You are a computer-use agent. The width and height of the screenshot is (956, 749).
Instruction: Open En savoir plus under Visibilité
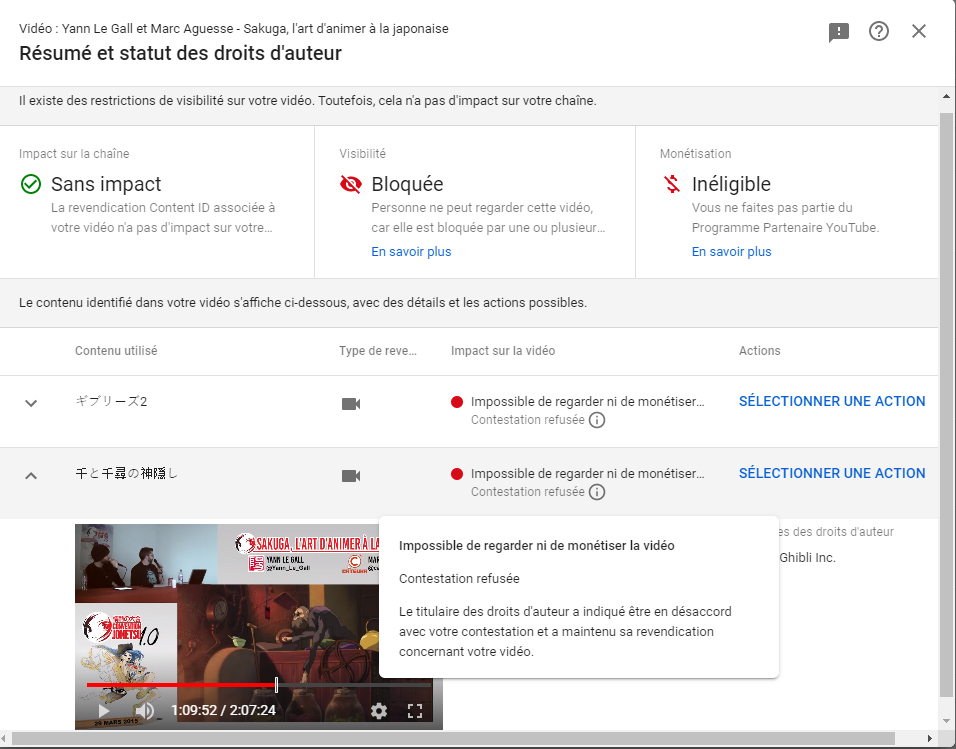tap(411, 251)
